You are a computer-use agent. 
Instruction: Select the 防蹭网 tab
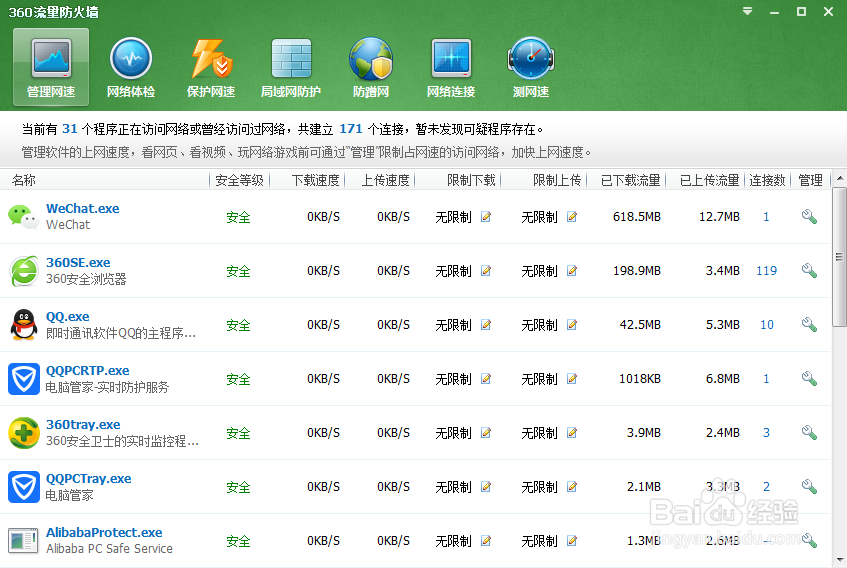371,67
